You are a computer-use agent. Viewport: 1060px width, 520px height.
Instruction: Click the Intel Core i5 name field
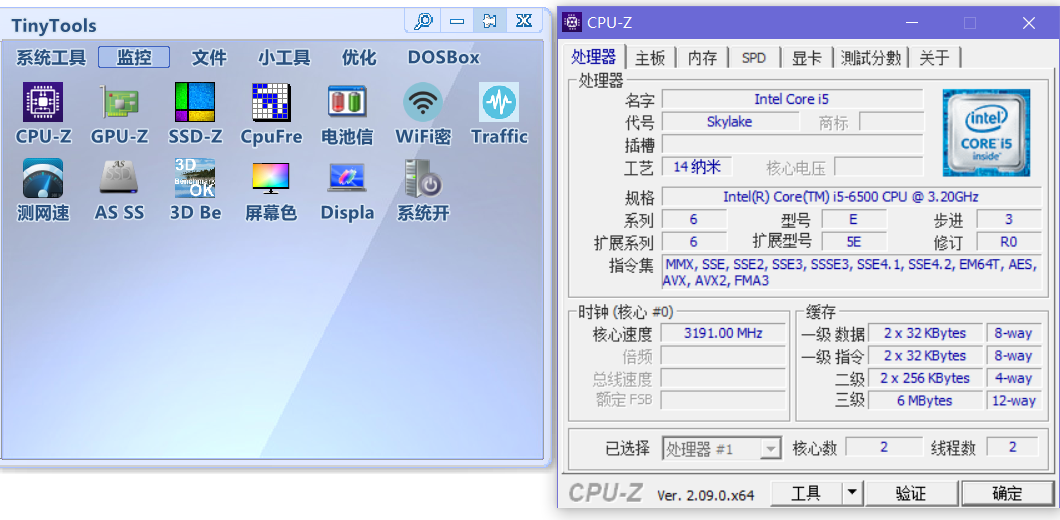click(792, 99)
